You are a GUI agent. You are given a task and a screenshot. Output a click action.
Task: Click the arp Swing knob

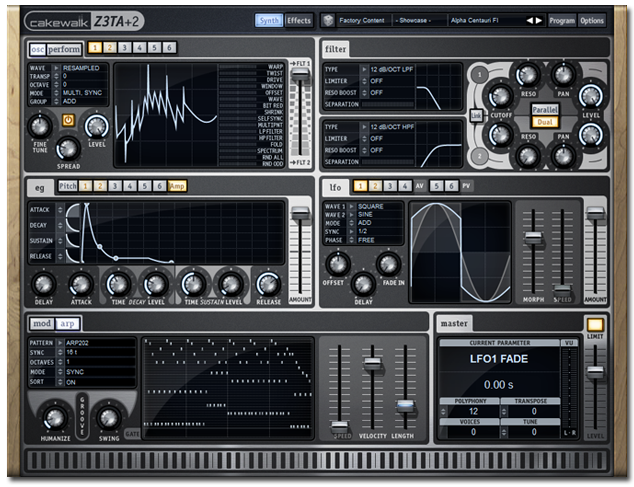(x=109, y=418)
